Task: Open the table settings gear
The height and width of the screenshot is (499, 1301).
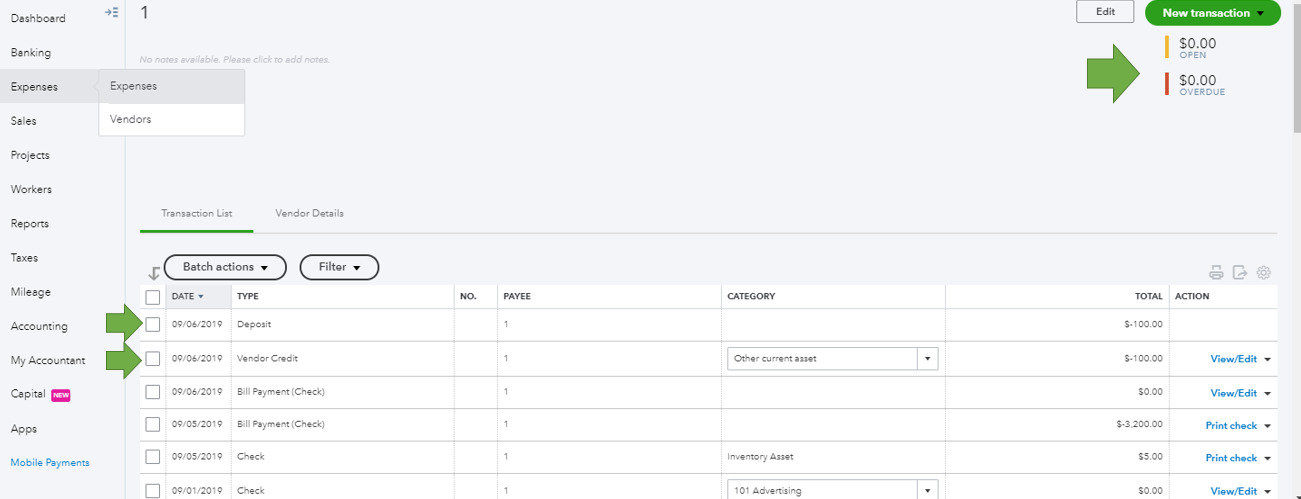Action: [1264, 272]
